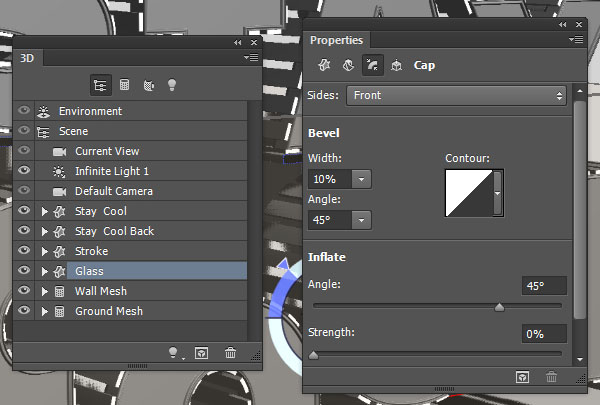
Task: Hide the Glass object
Action: coord(24,270)
